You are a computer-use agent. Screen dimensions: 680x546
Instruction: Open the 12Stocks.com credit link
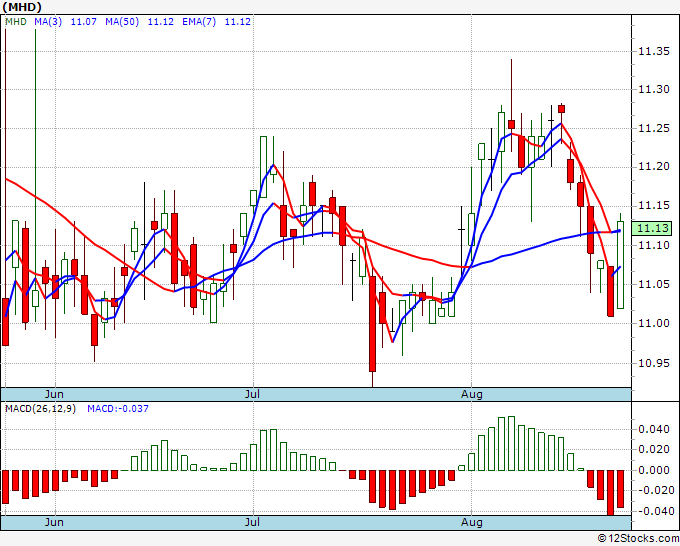[638, 539]
